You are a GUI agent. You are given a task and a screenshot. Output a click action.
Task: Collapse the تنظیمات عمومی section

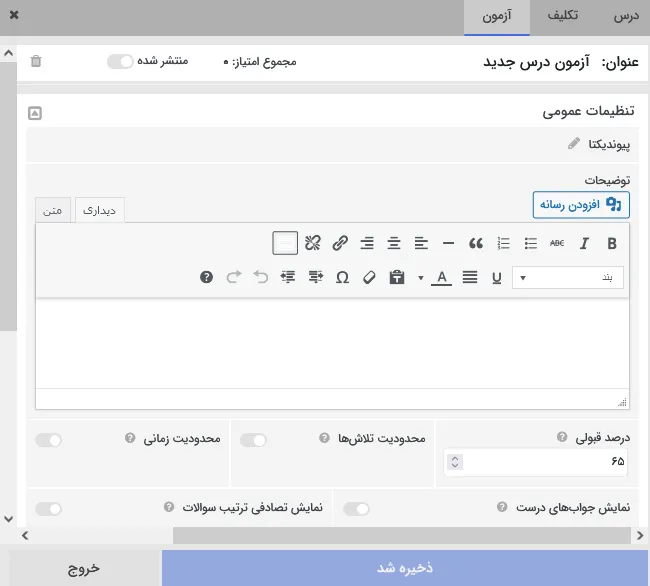pyautogui.click(x=35, y=113)
